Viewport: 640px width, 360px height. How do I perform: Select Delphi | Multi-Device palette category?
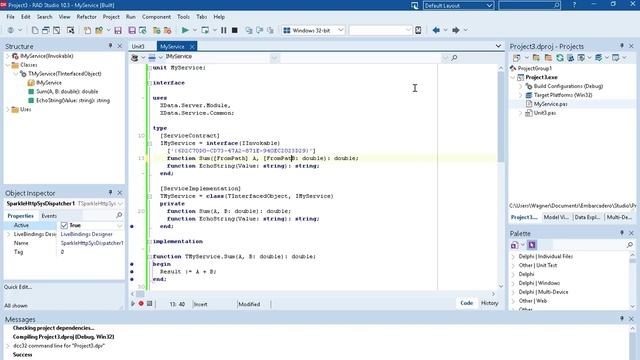[x=543, y=292]
